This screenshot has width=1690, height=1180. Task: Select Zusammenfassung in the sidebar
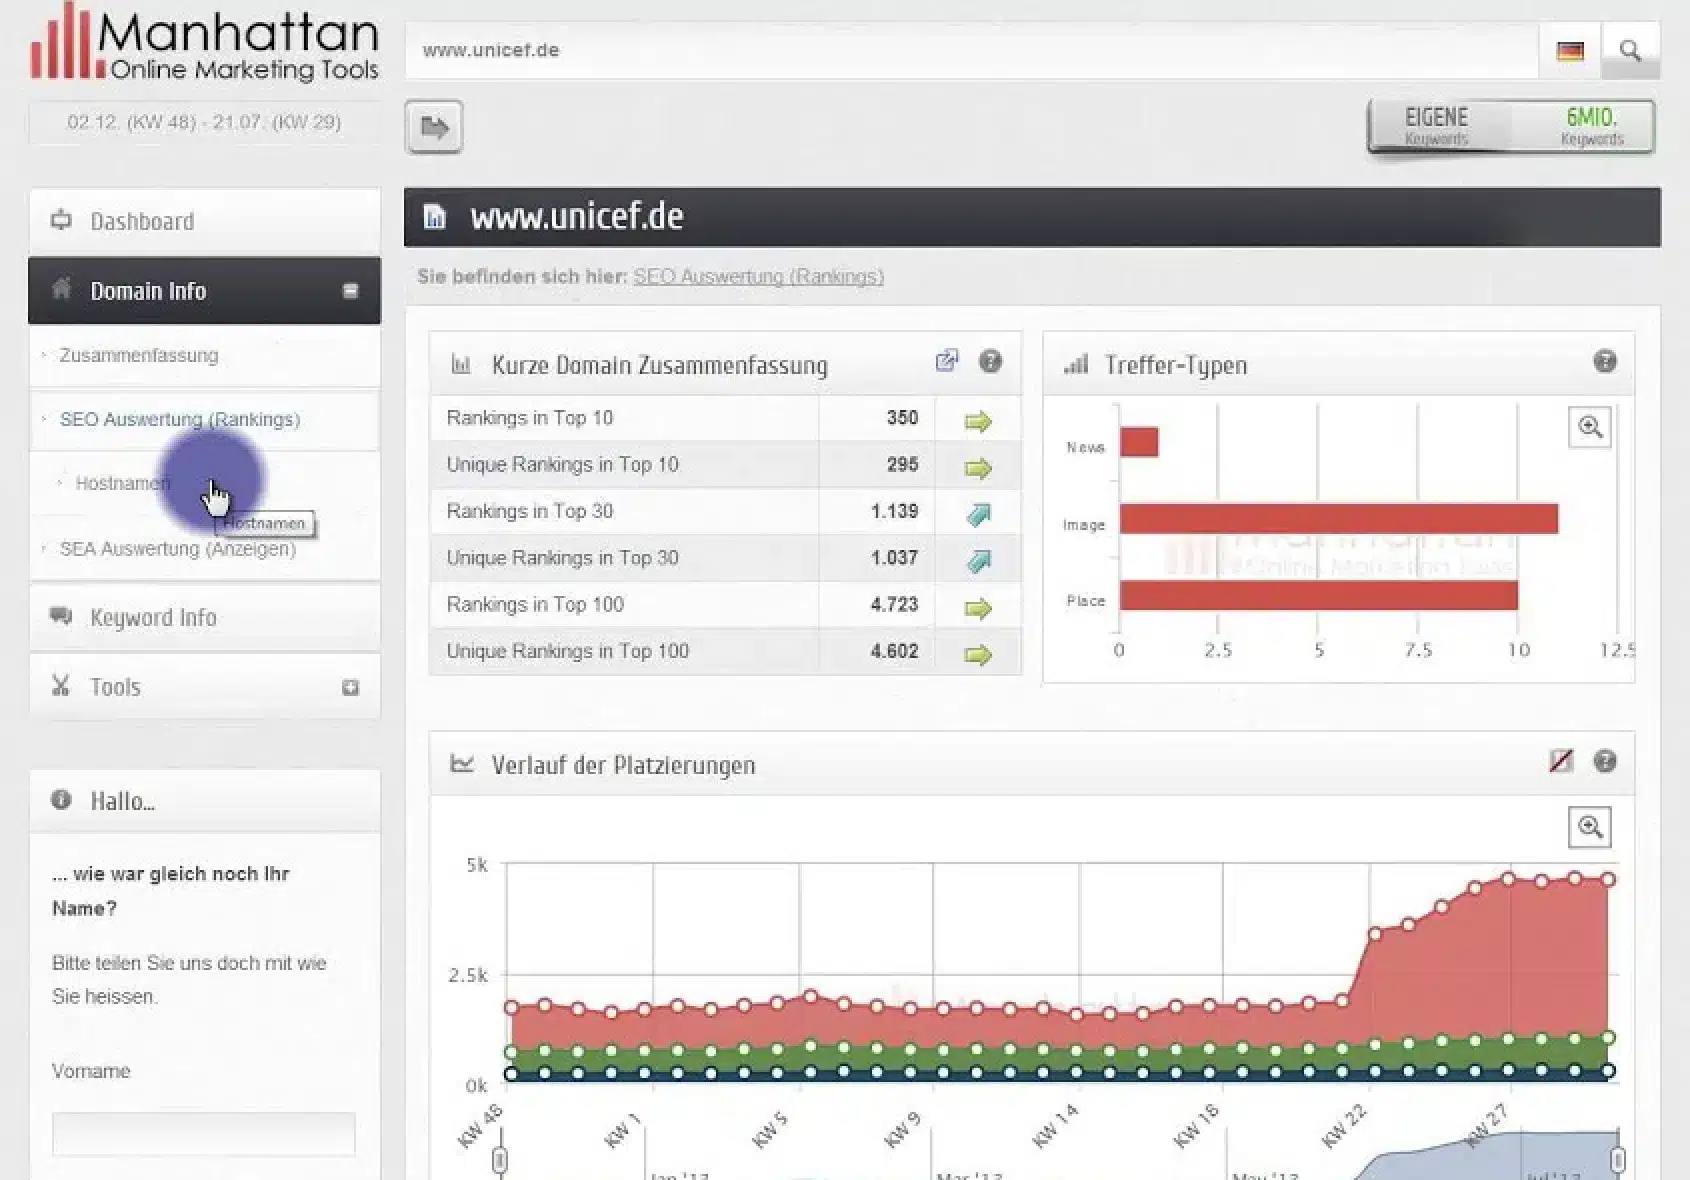(x=138, y=355)
